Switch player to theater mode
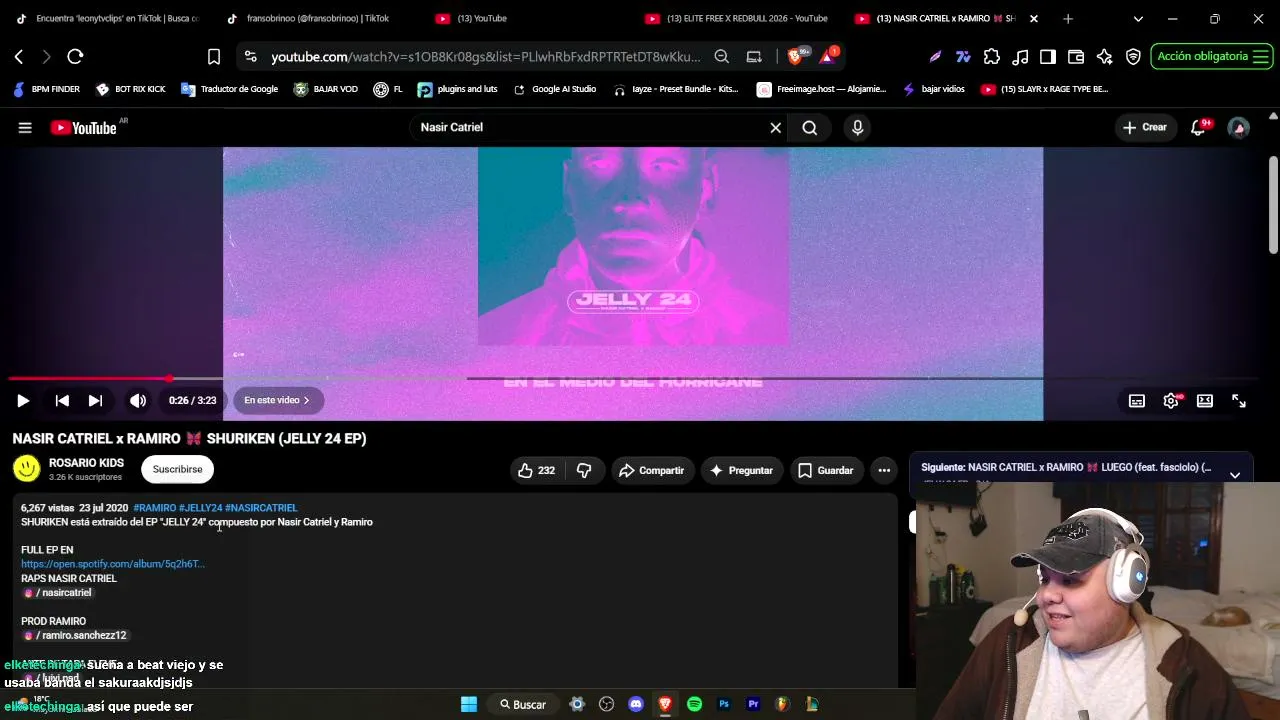The width and height of the screenshot is (1280, 720). [1205, 401]
